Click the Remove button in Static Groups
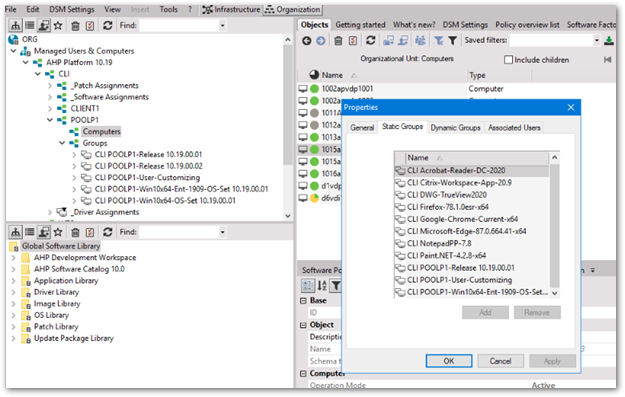The image size is (625, 397). pos(537,312)
